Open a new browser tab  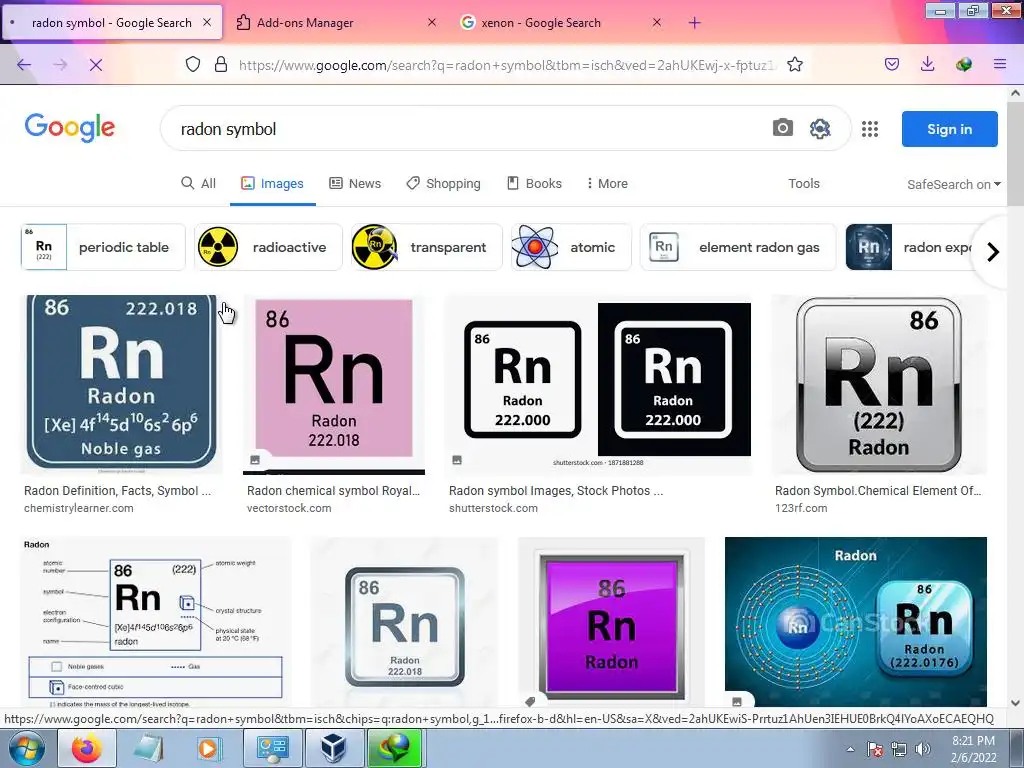pyautogui.click(x=695, y=23)
